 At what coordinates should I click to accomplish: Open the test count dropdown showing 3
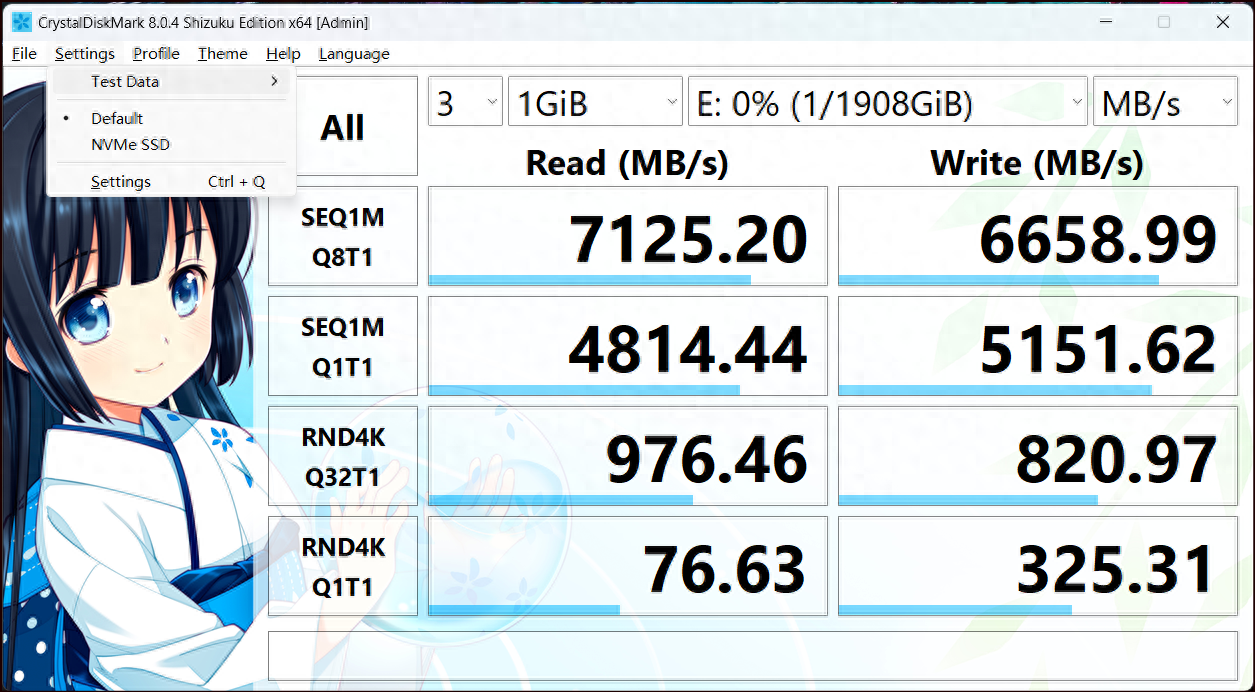465,103
